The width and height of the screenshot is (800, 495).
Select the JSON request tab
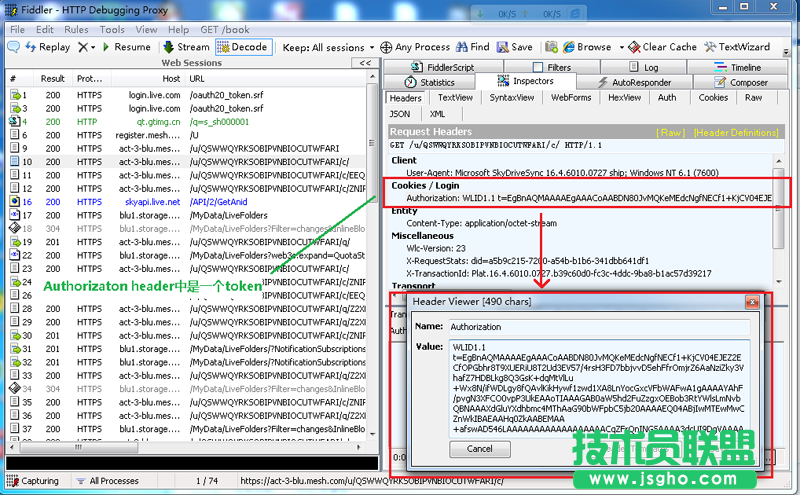399,114
